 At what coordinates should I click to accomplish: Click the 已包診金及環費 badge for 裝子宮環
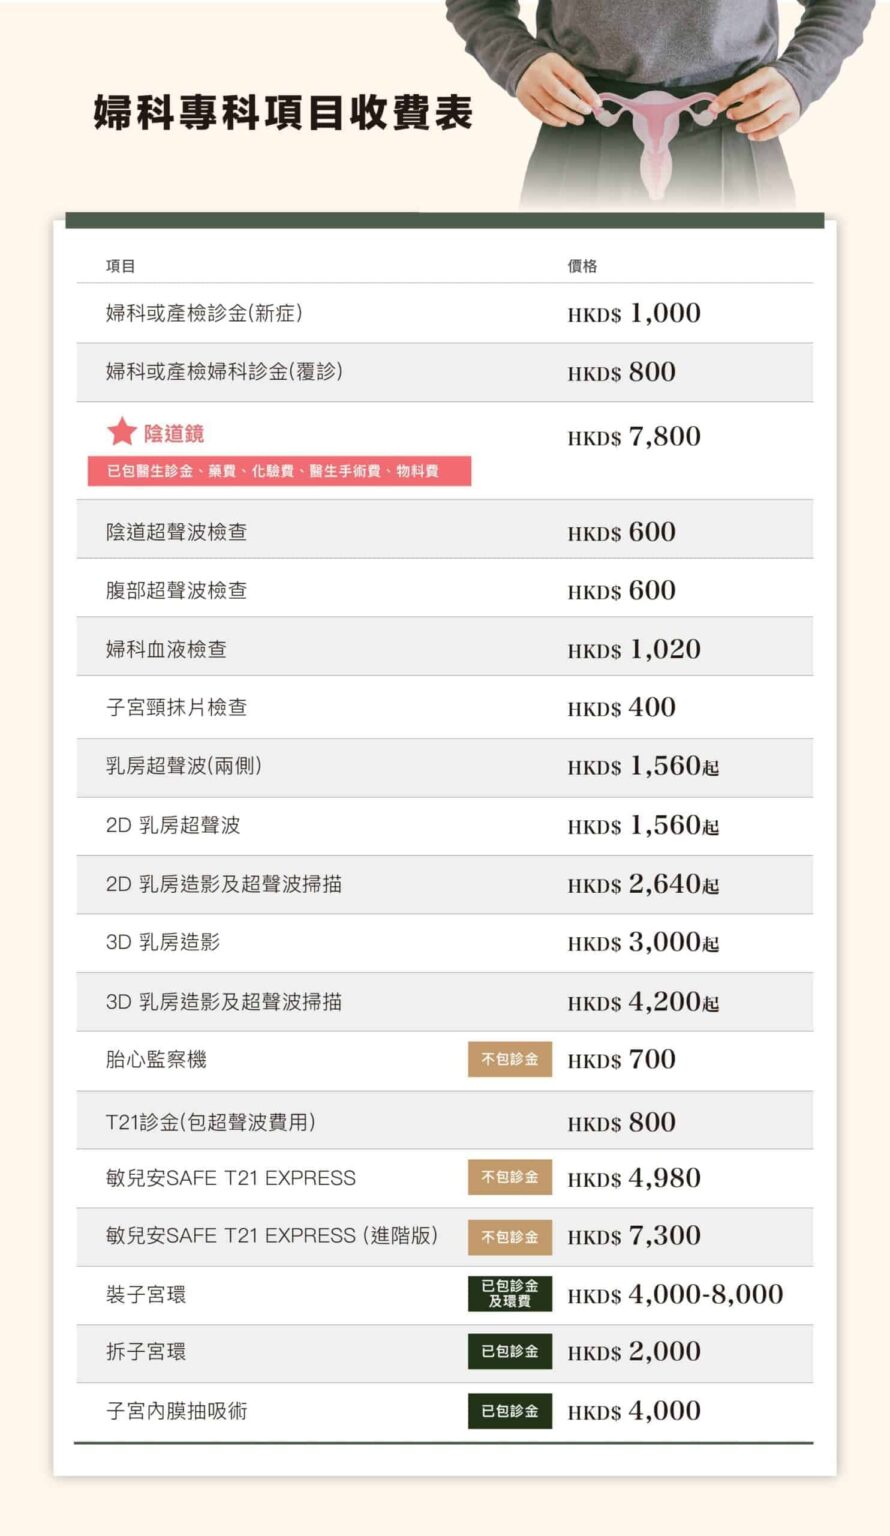510,1294
